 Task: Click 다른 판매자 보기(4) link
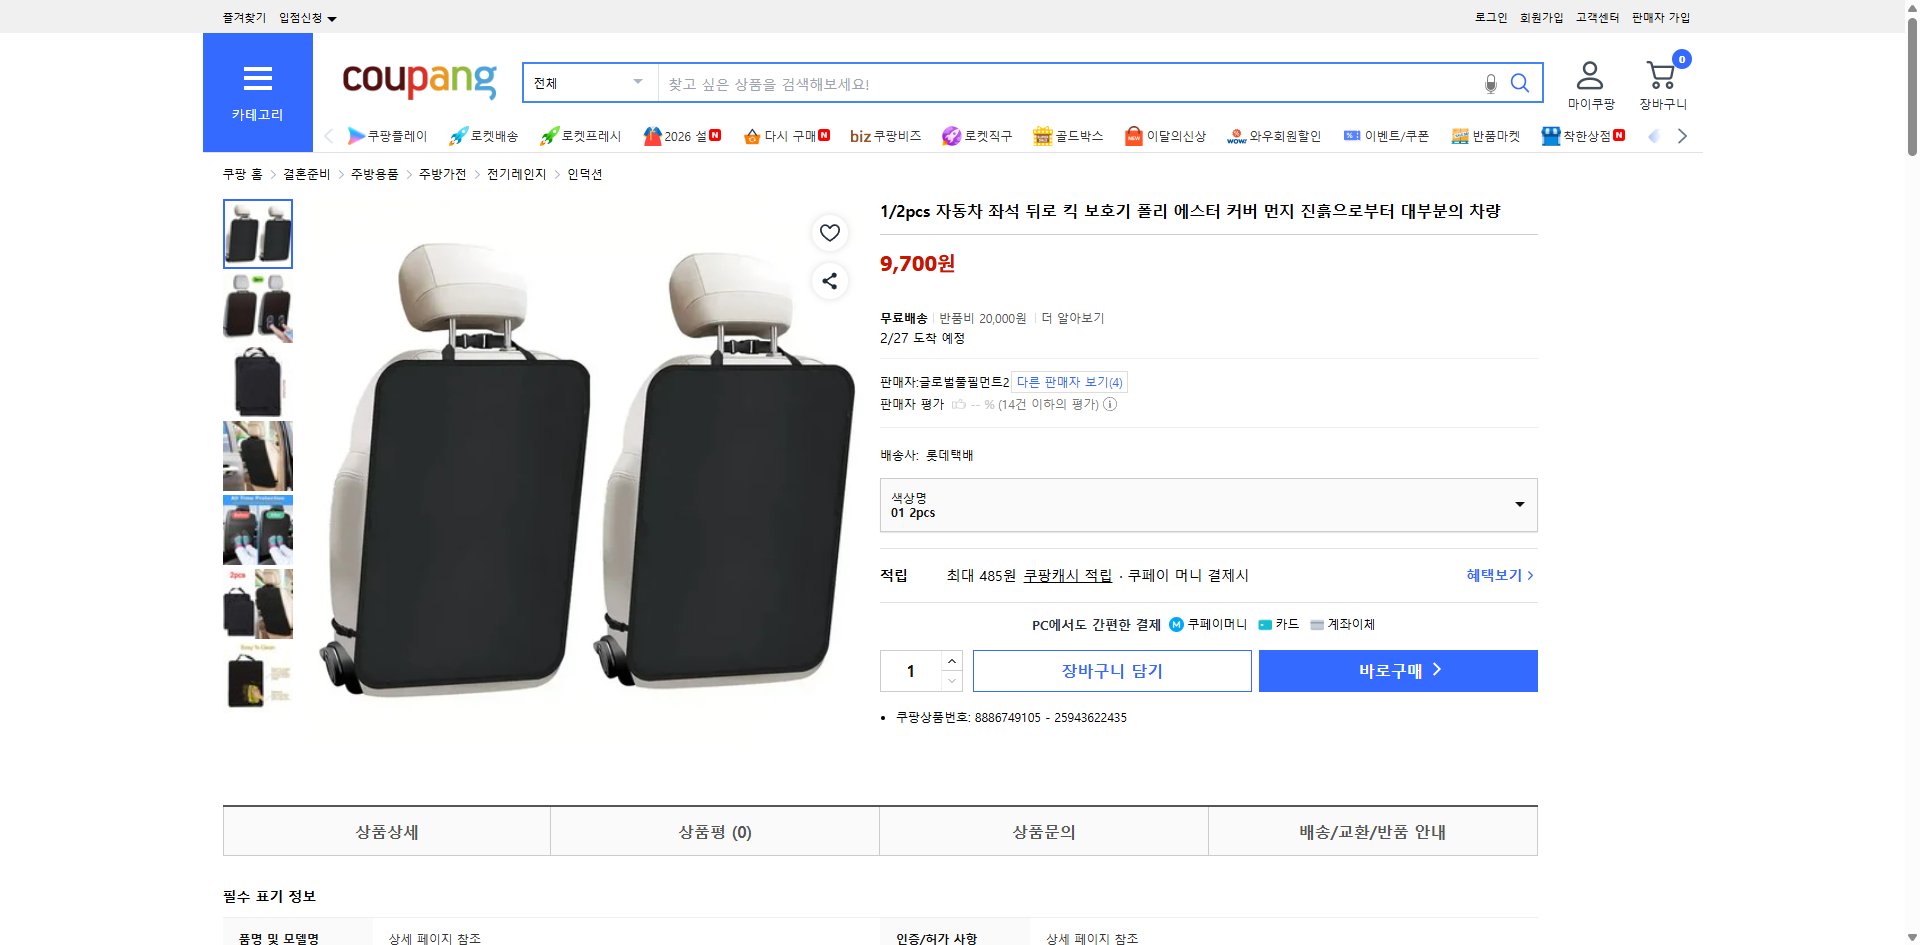pos(1069,381)
